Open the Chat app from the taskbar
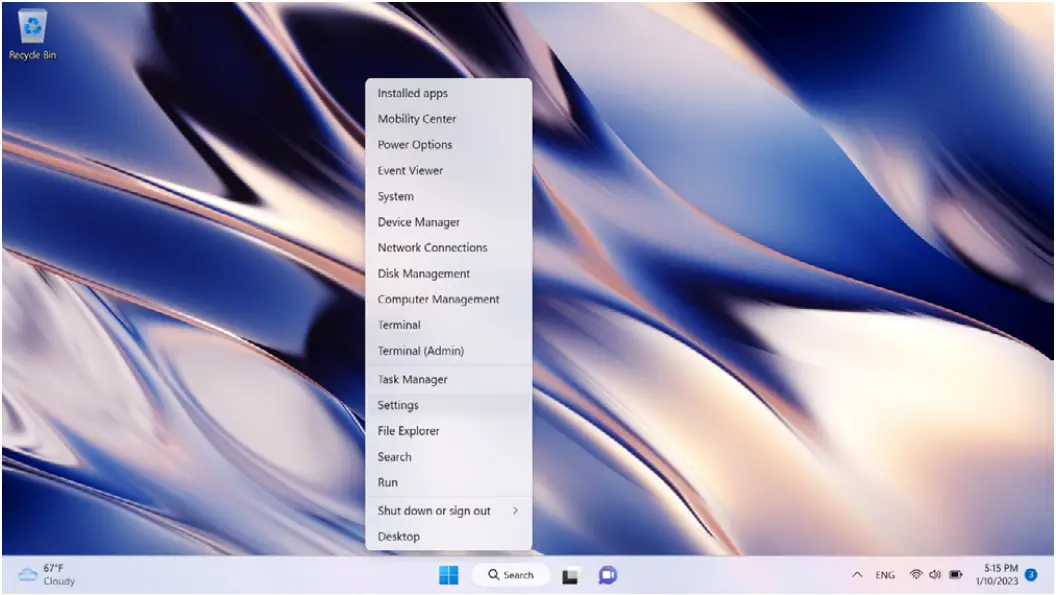This screenshot has width=1056, height=595. click(608, 575)
